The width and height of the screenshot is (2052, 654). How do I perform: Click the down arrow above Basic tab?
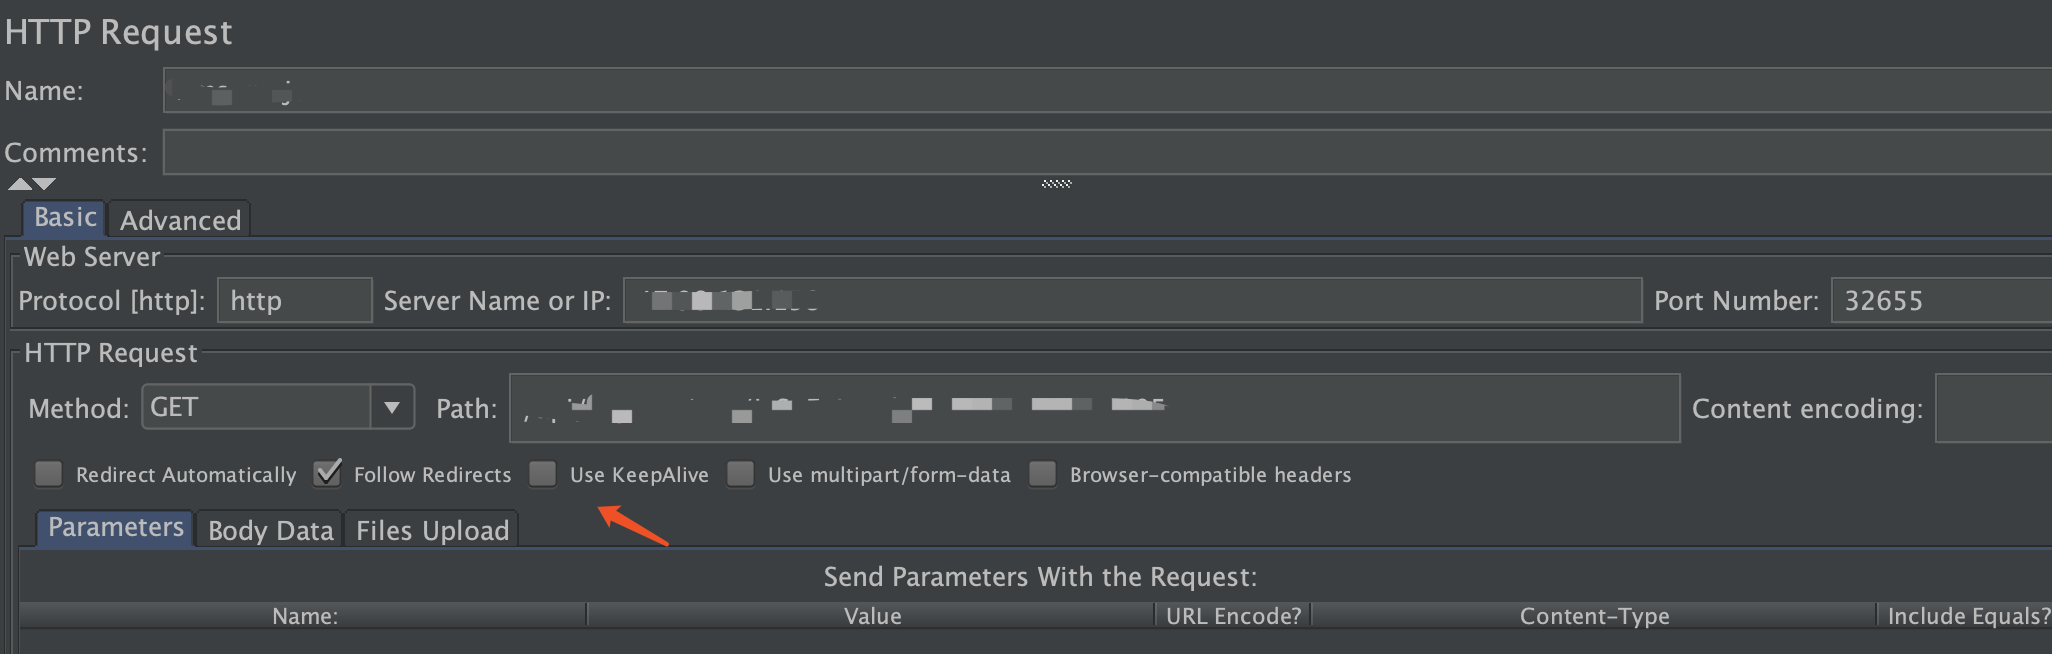(42, 183)
